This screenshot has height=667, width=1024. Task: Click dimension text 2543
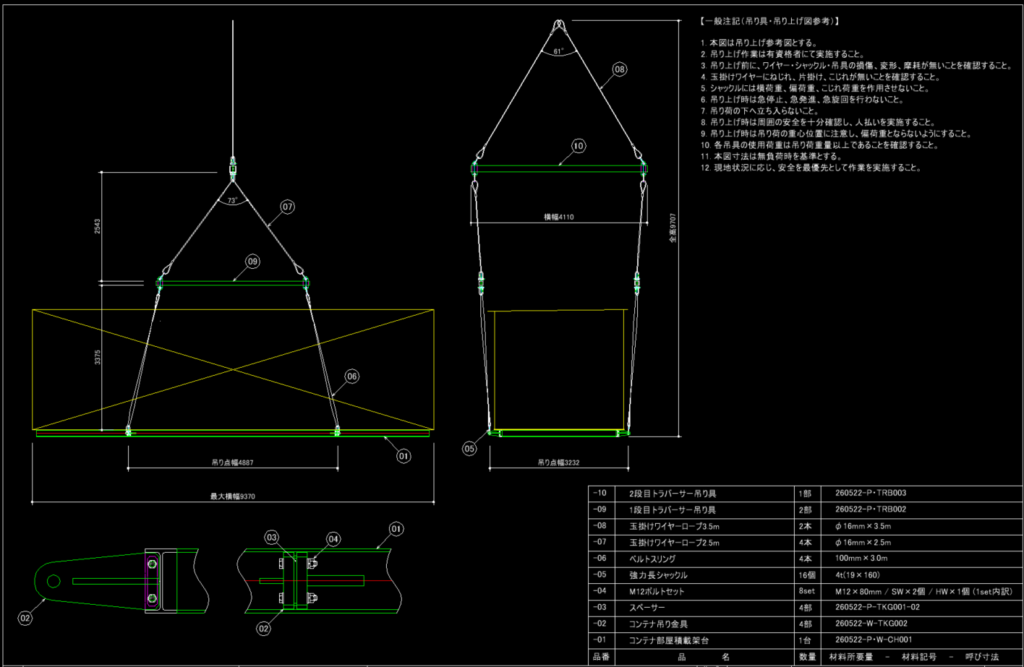tap(97, 227)
